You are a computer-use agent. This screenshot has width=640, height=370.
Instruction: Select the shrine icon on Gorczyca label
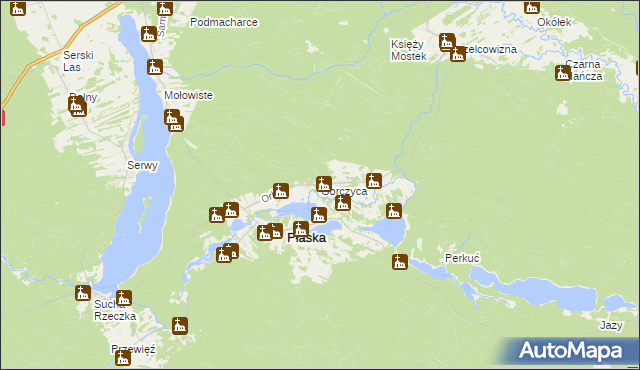324,184
